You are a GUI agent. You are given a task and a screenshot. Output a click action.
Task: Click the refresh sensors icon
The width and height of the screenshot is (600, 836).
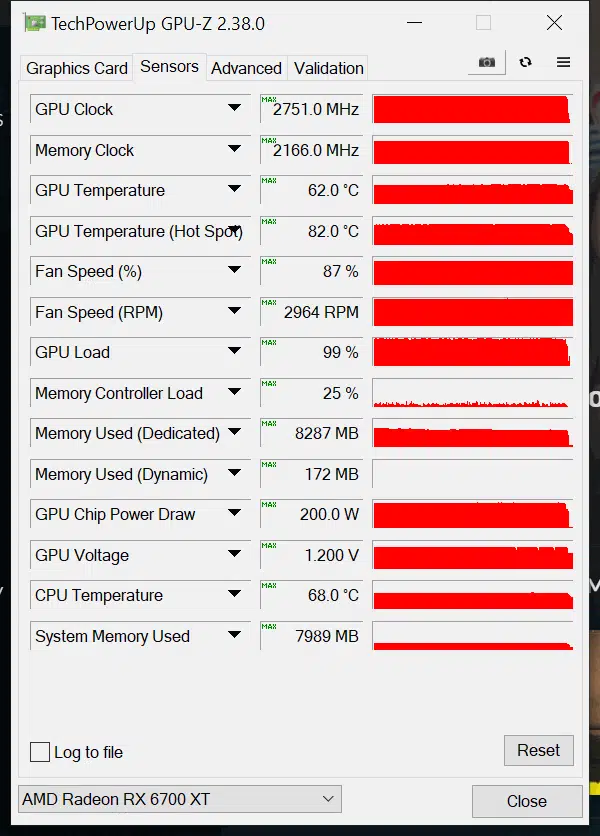click(525, 62)
